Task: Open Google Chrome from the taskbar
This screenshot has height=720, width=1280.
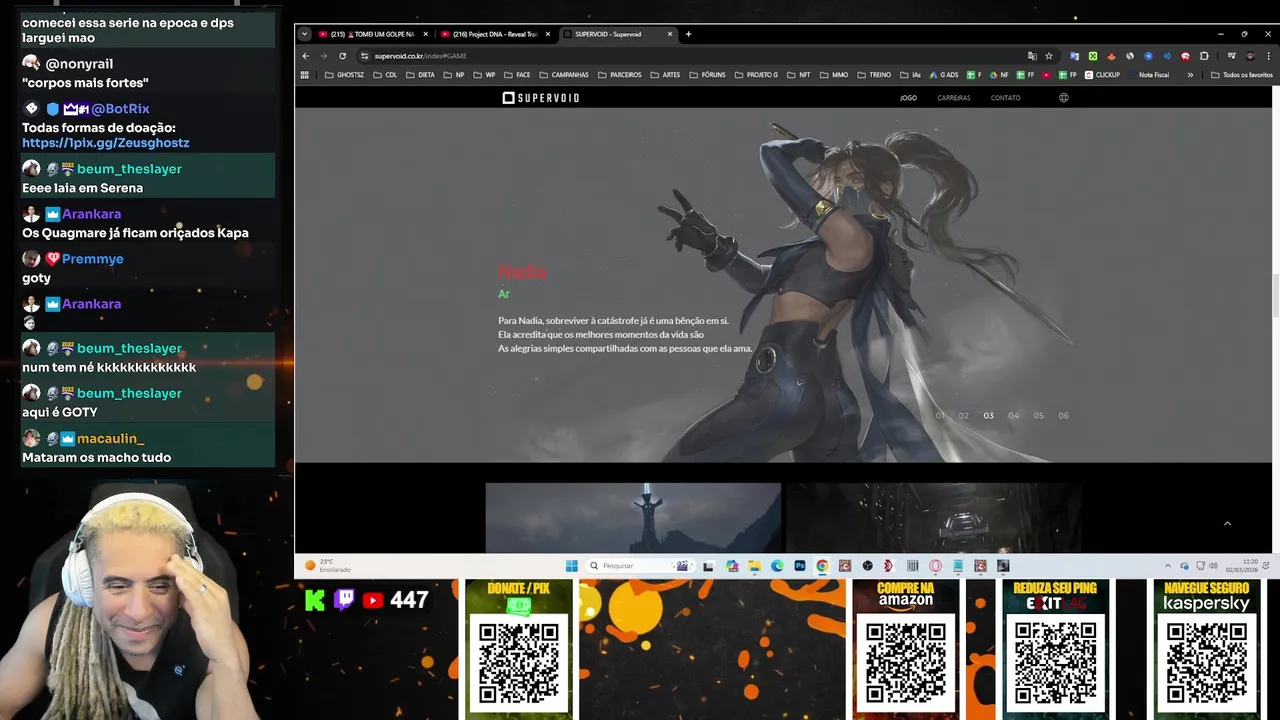Action: tap(822, 566)
